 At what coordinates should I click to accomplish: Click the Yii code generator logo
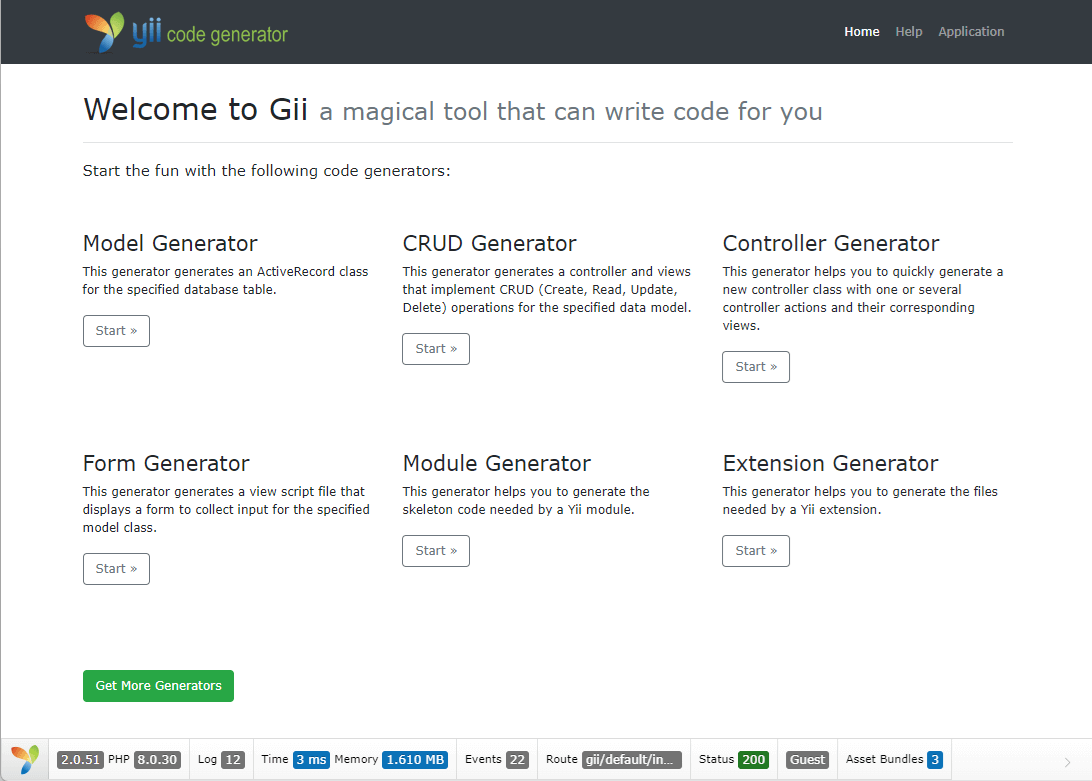[186, 32]
